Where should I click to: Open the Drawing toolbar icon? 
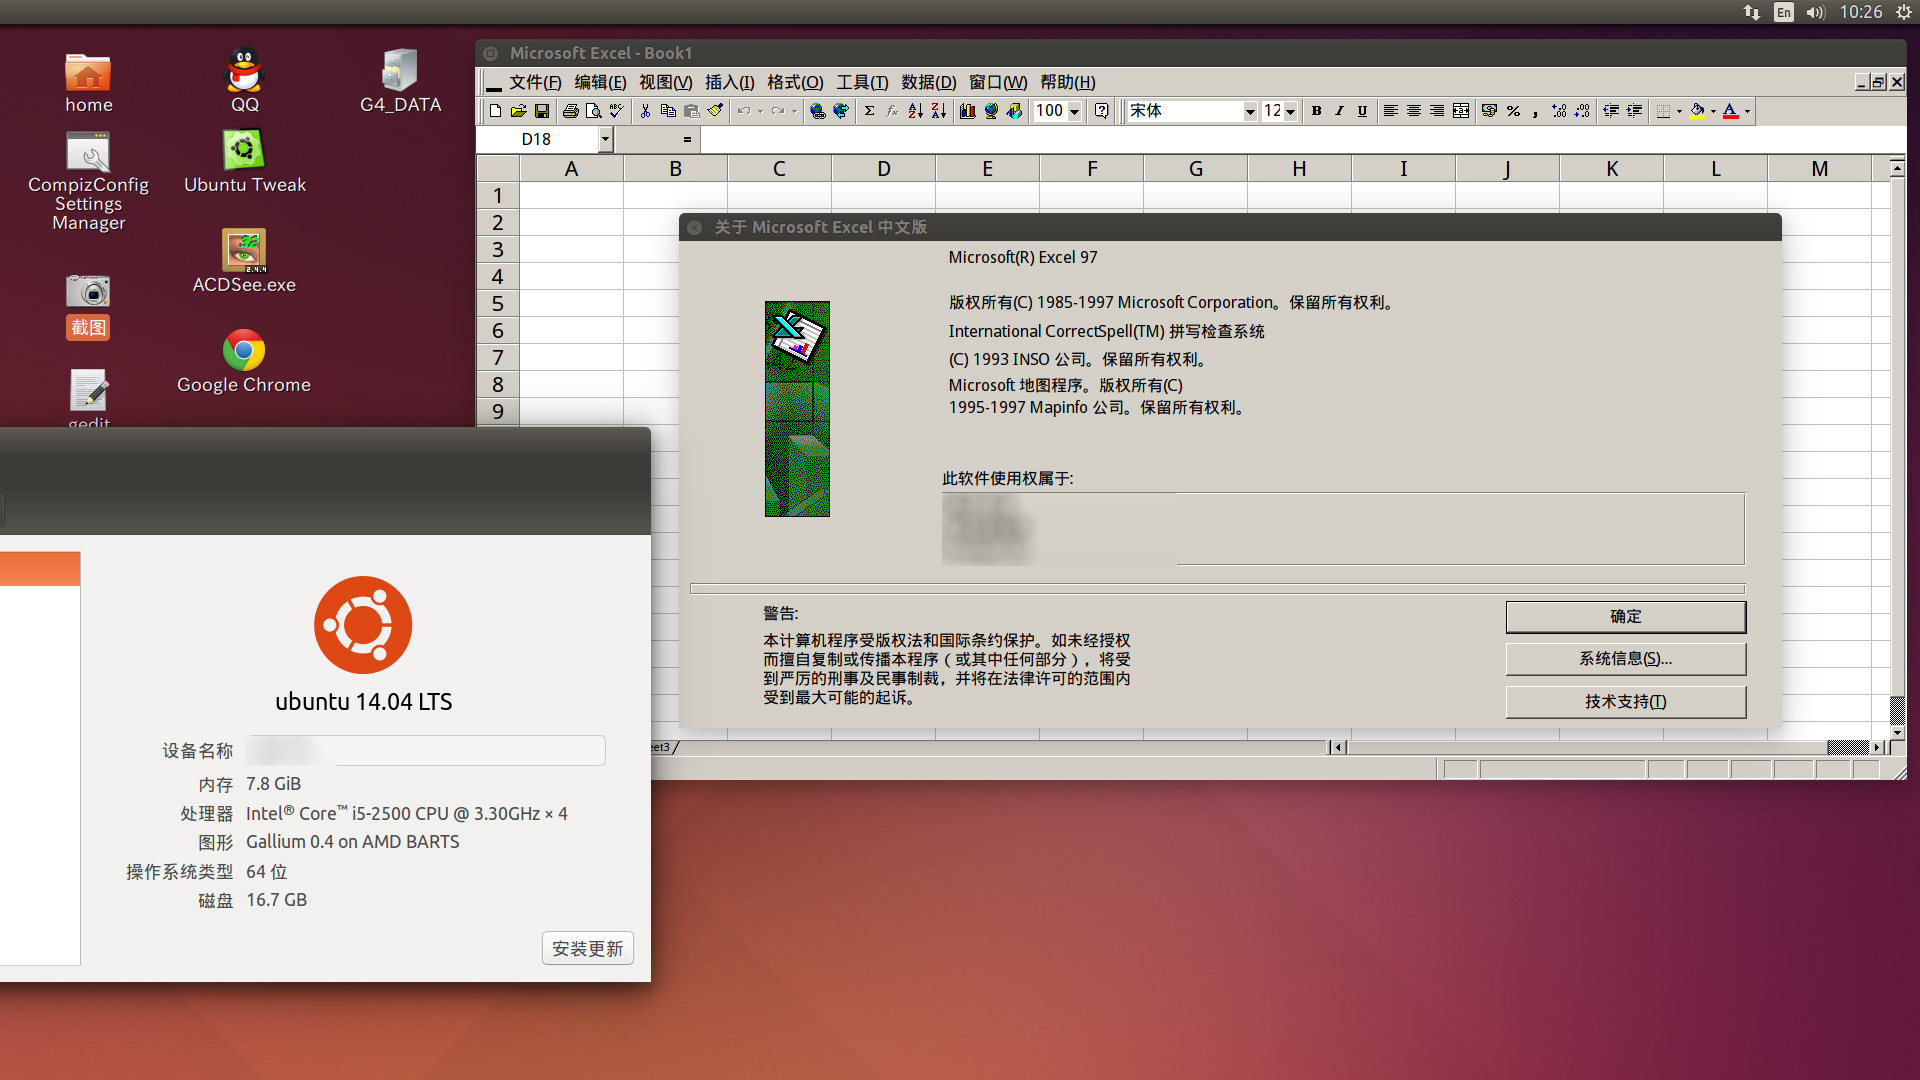(1014, 111)
